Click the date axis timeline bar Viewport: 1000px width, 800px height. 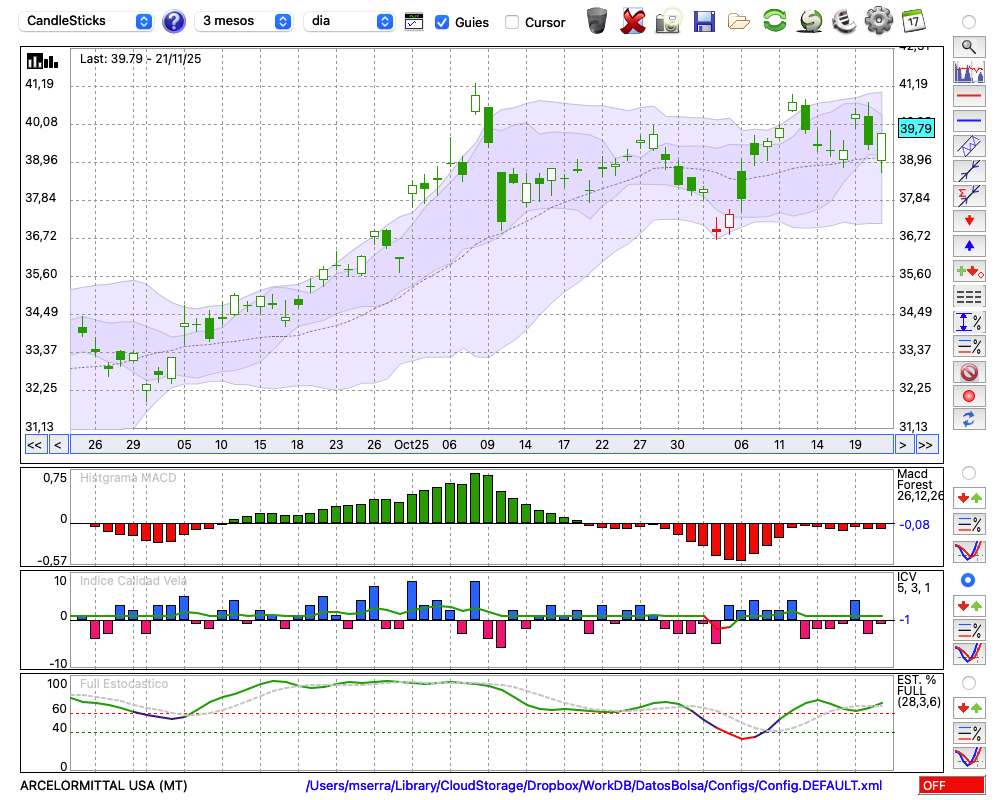(x=482, y=445)
